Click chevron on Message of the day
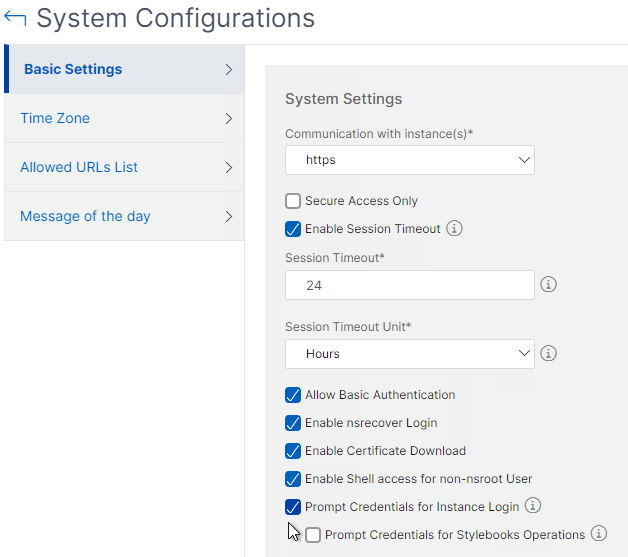 pyautogui.click(x=229, y=217)
